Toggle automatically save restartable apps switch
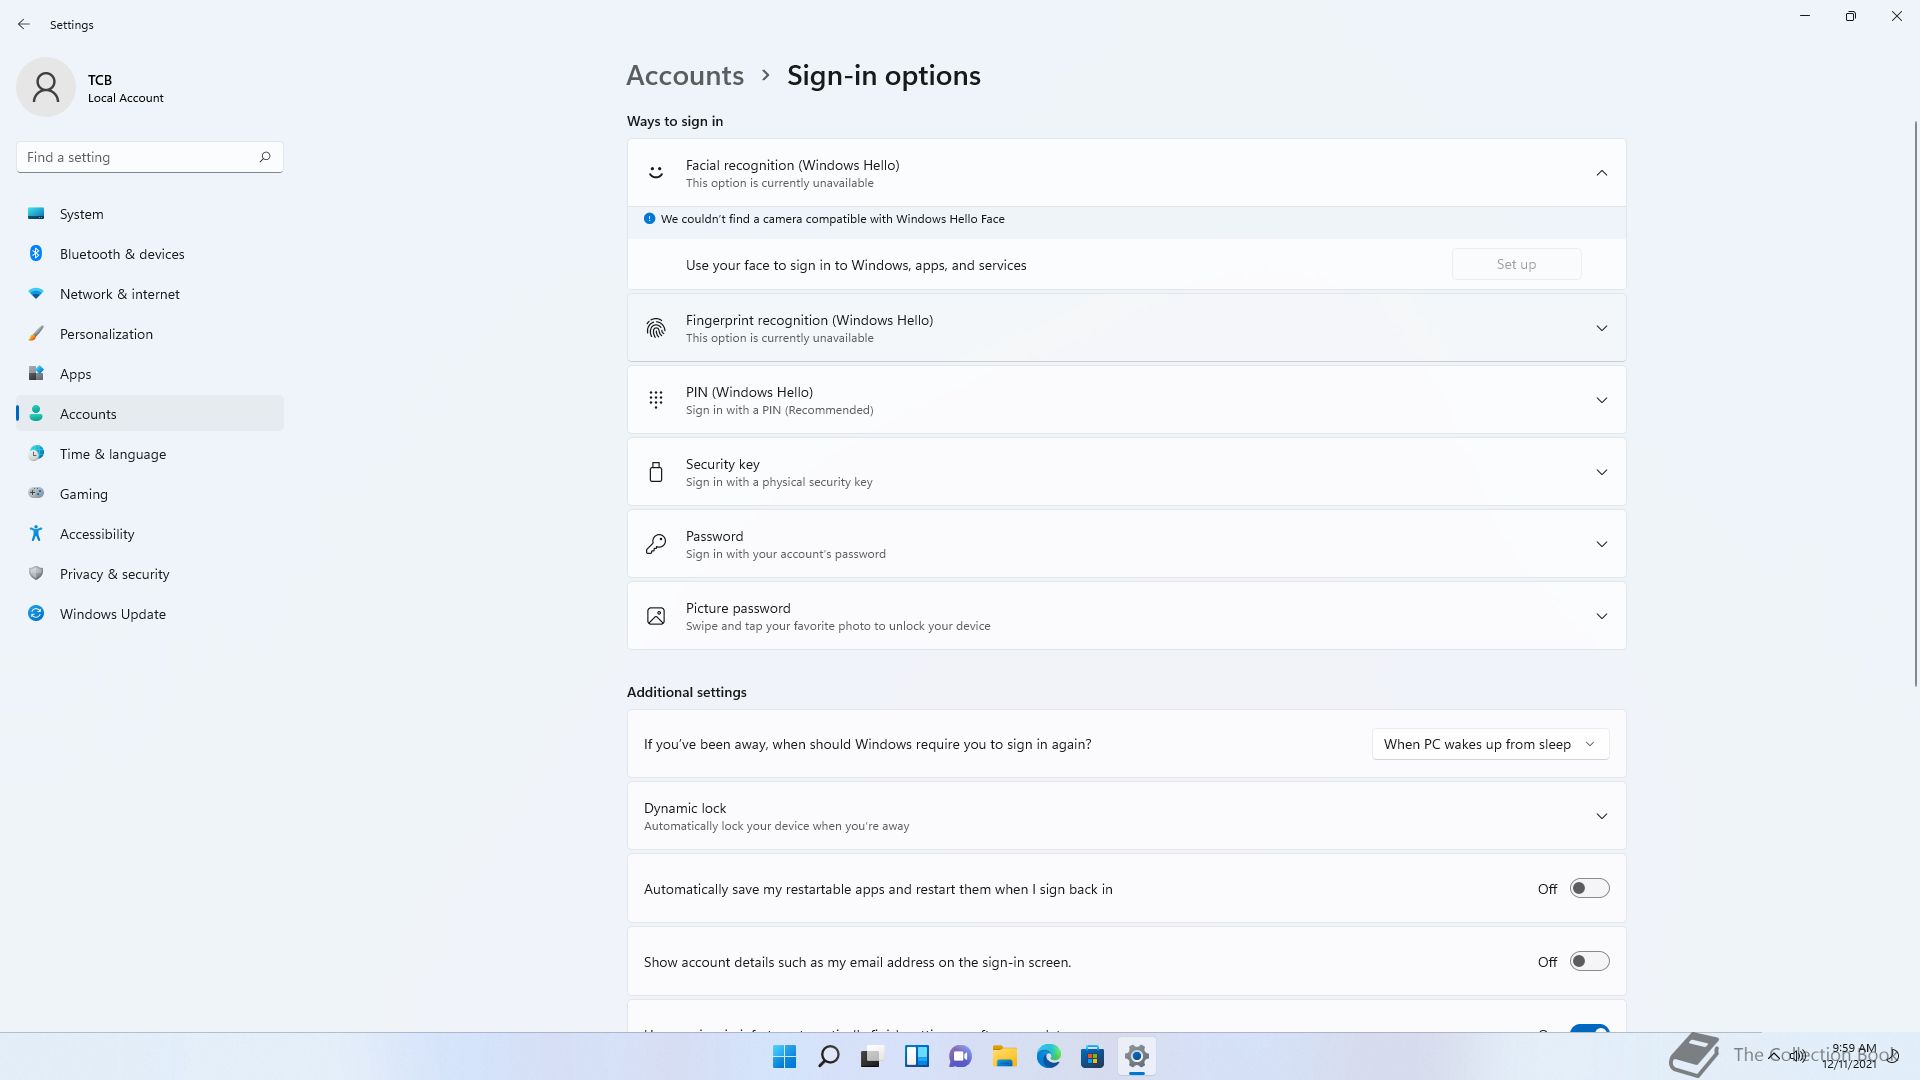 tap(1588, 888)
